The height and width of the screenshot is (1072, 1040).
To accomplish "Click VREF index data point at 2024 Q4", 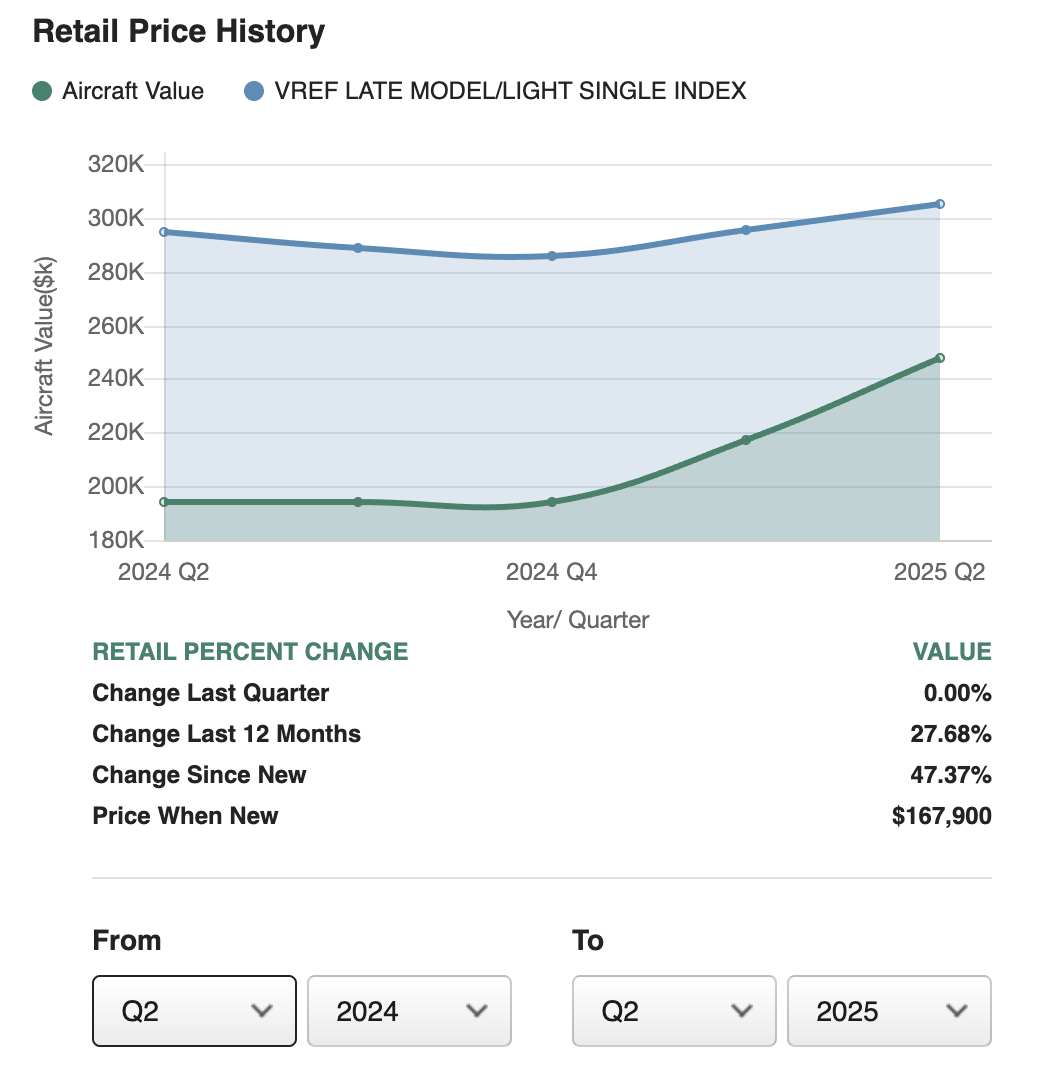I will coord(552,256).
